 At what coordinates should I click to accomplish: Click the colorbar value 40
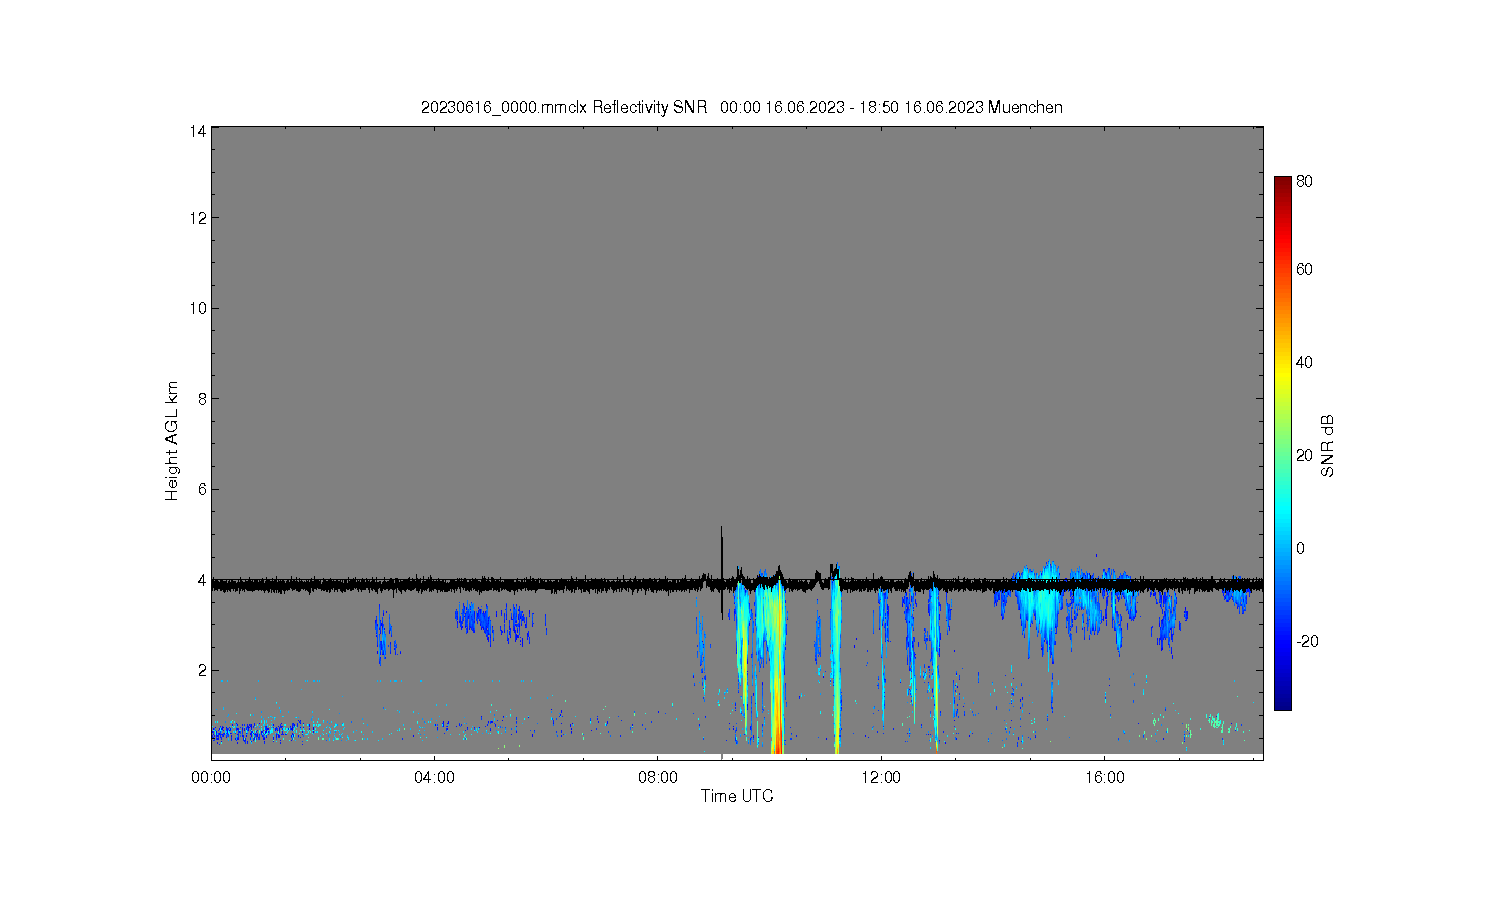[x=1304, y=362]
